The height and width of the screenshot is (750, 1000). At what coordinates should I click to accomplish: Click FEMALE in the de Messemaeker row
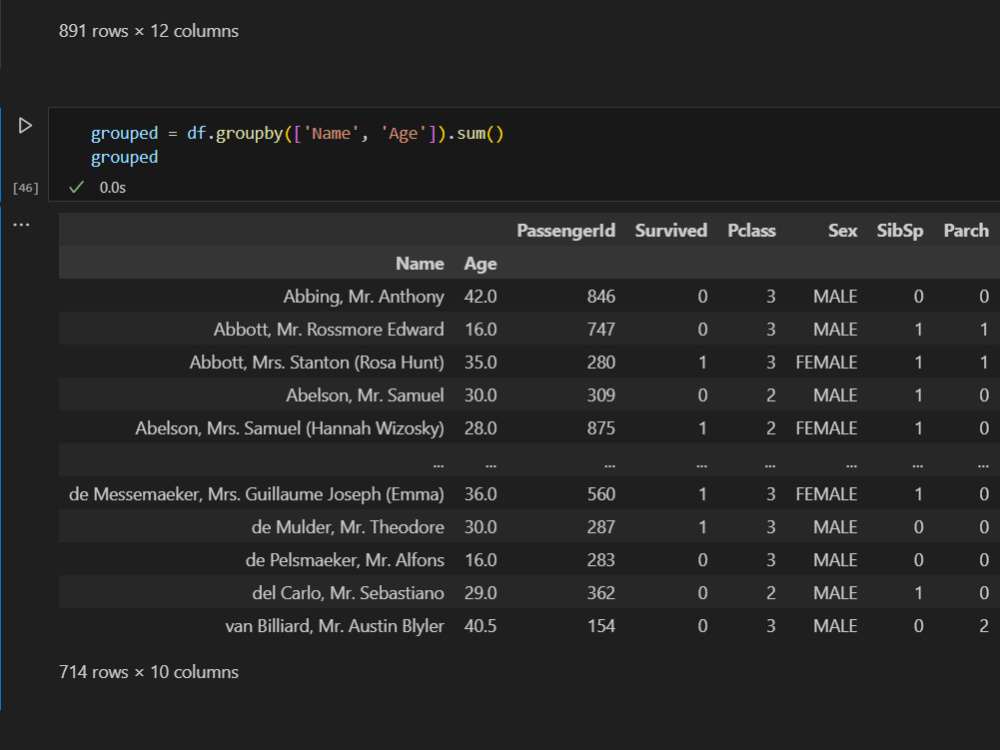pyautogui.click(x=826, y=494)
